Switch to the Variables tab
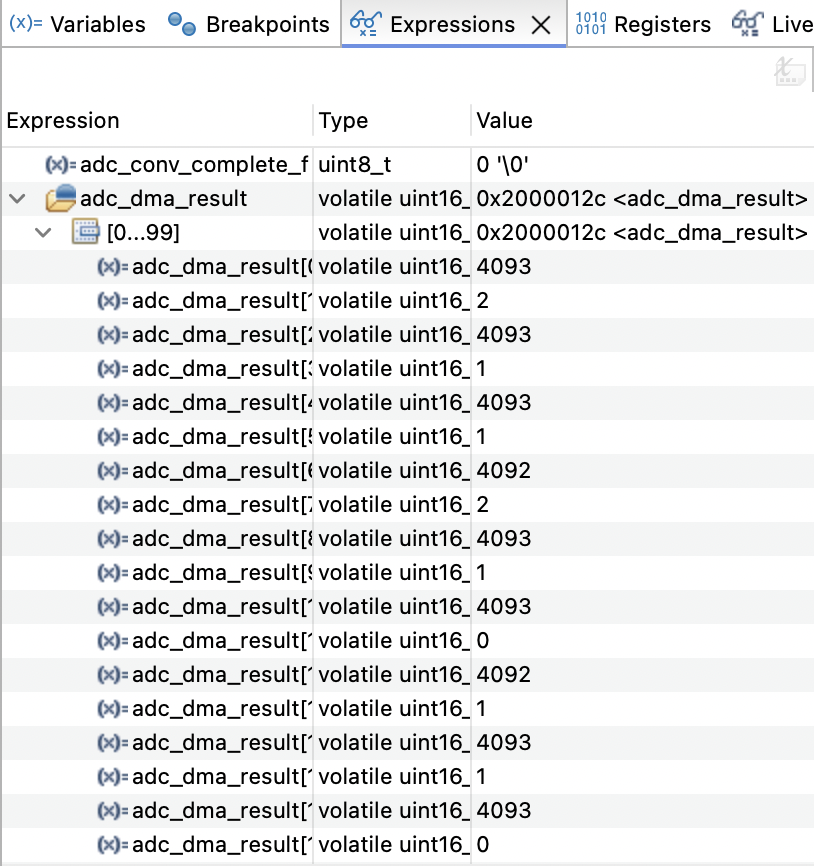 pyautogui.click(x=97, y=24)
